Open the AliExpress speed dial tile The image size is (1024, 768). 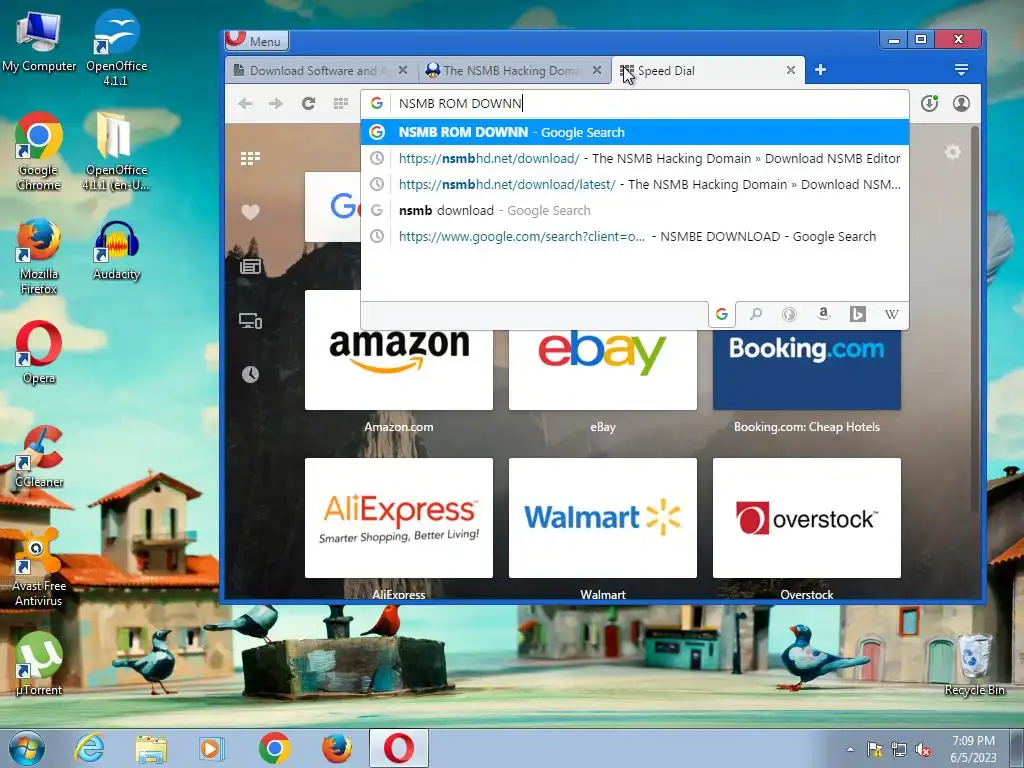(x=399, y=518)
